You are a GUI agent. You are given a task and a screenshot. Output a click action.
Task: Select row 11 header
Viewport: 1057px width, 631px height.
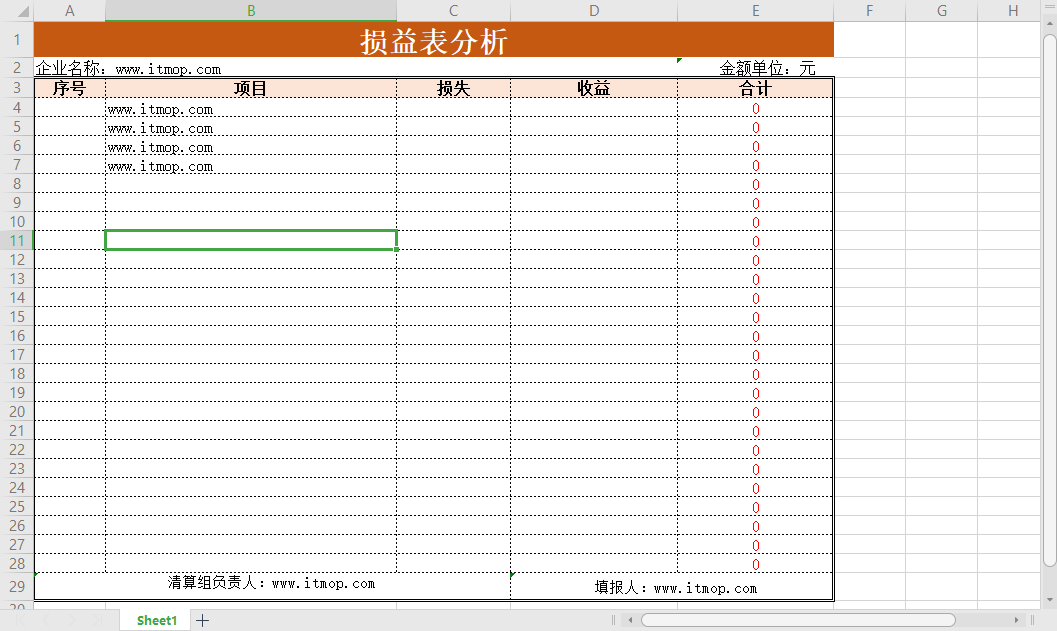pyautogui.click(x=16, y=241)
